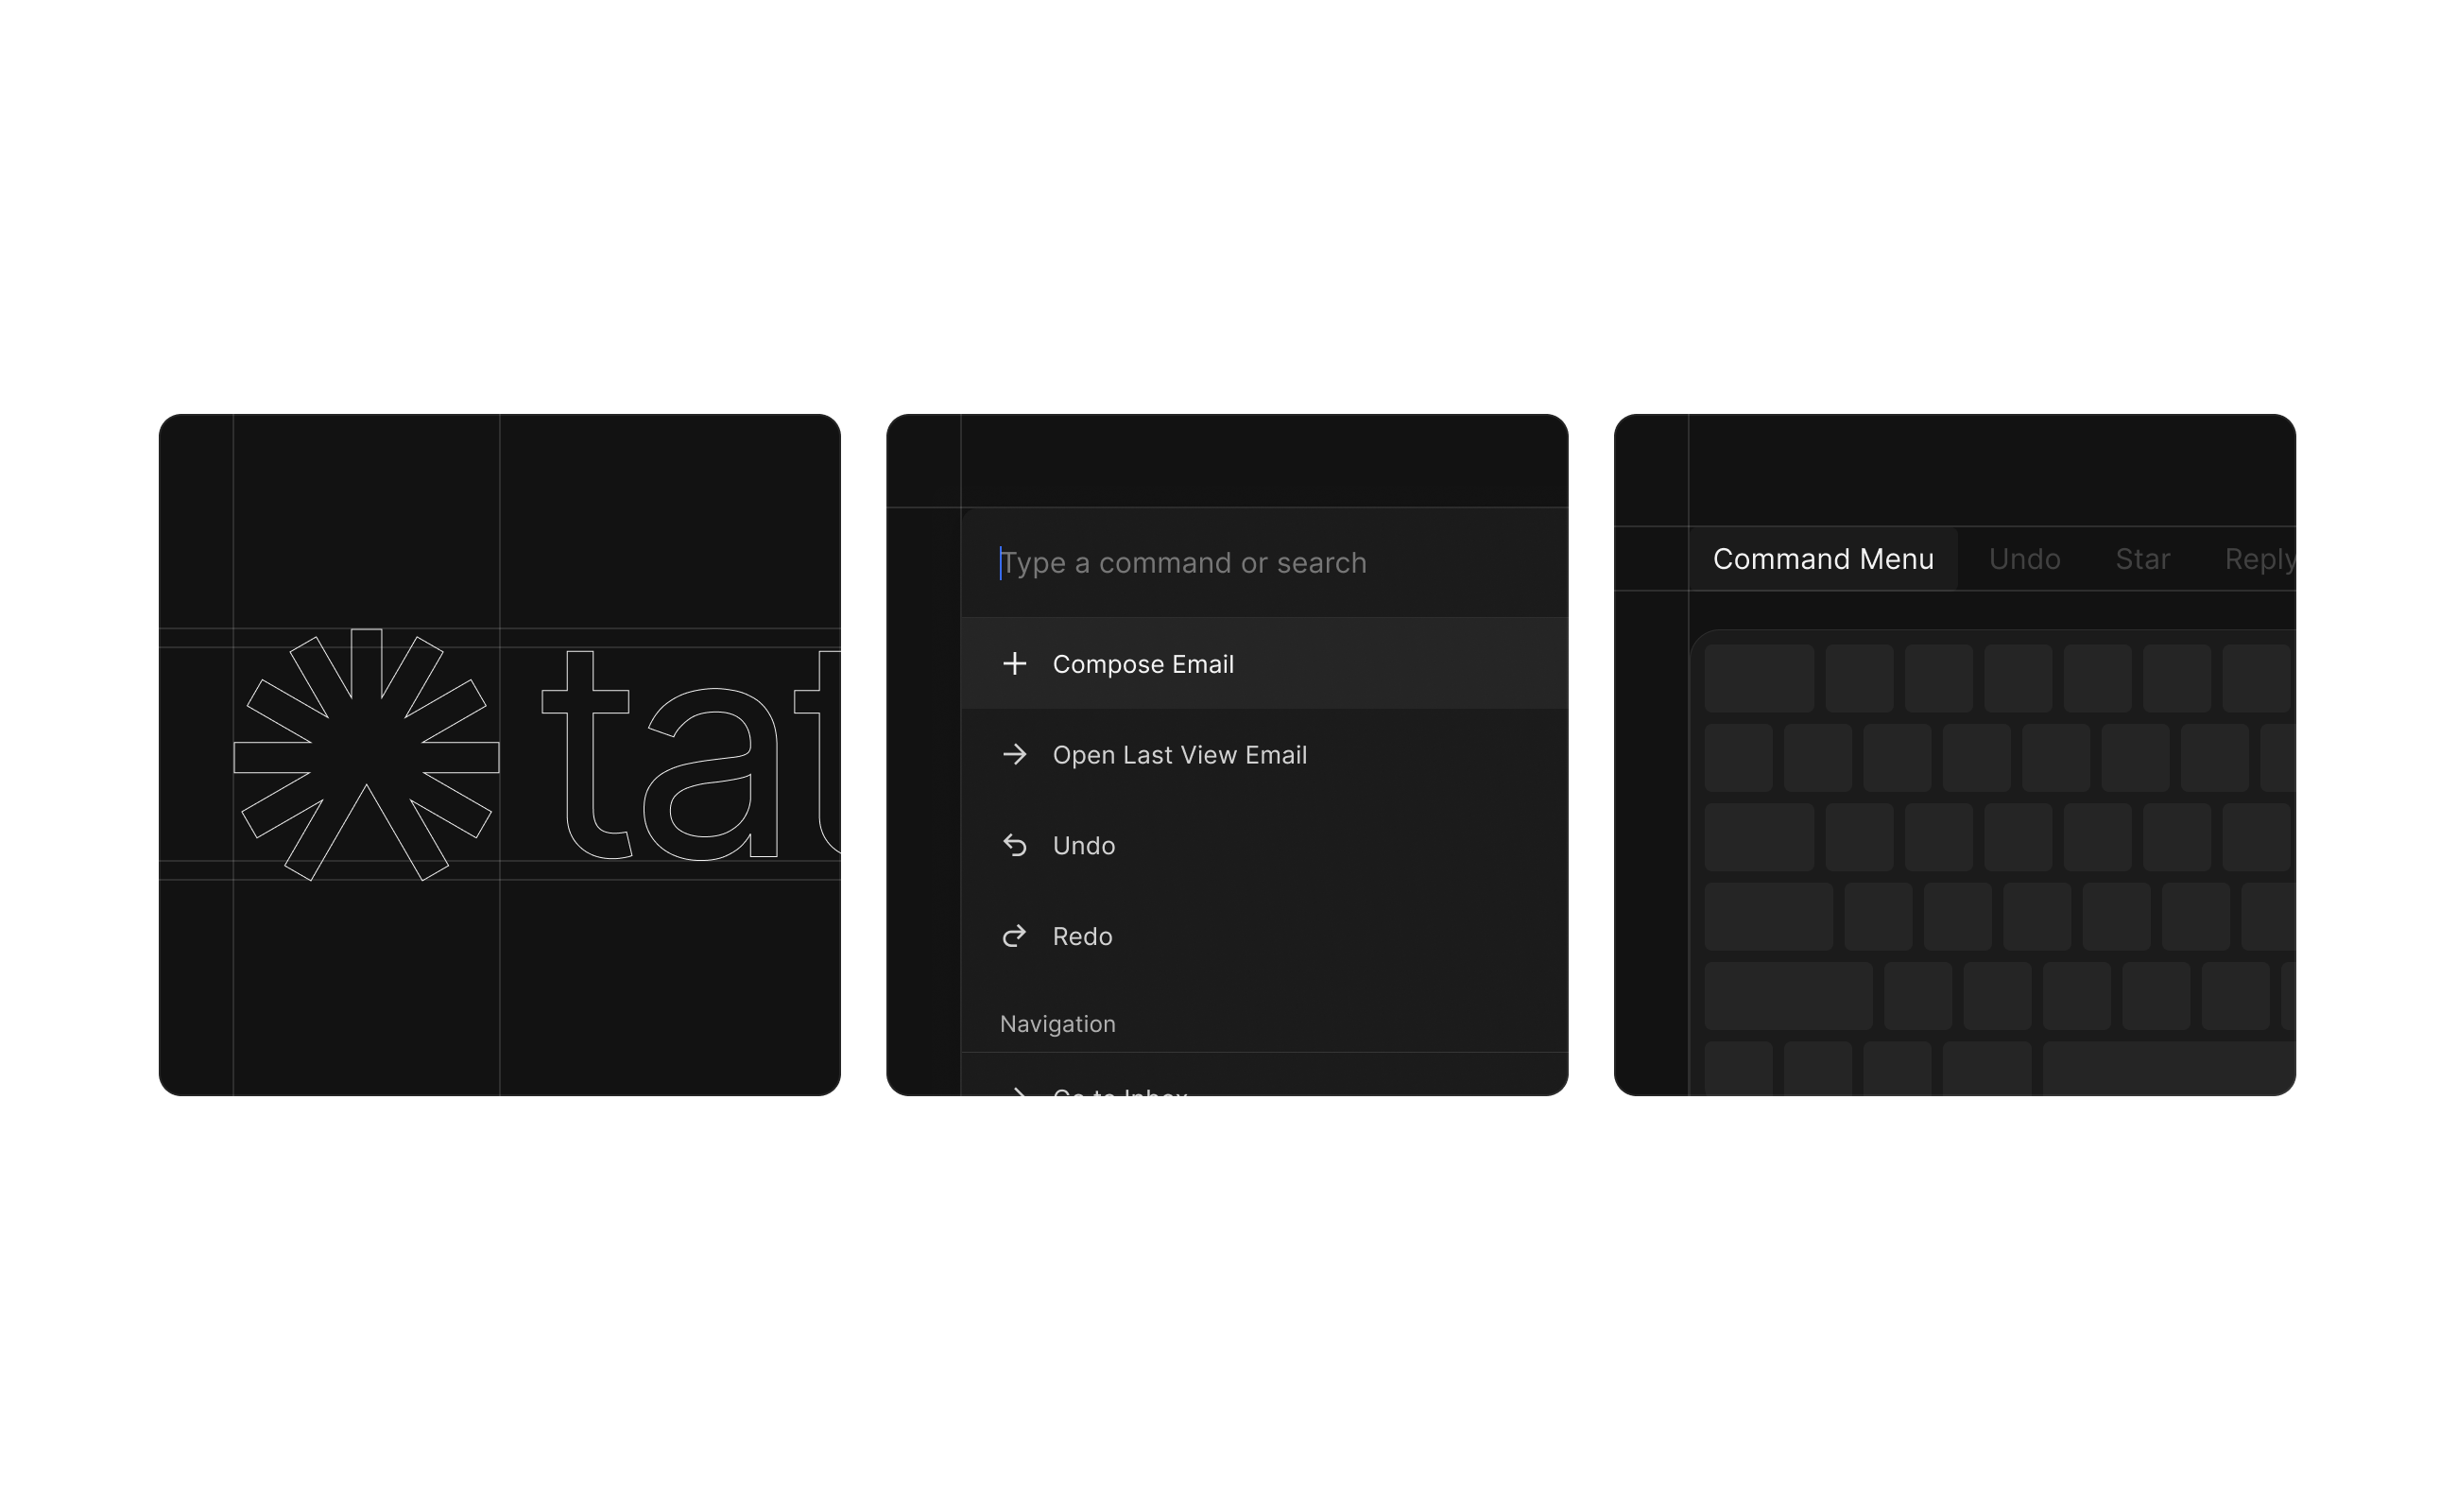Select the Undo command in the list
The image size is (2457, 1512).
[x=1264, y=846]
